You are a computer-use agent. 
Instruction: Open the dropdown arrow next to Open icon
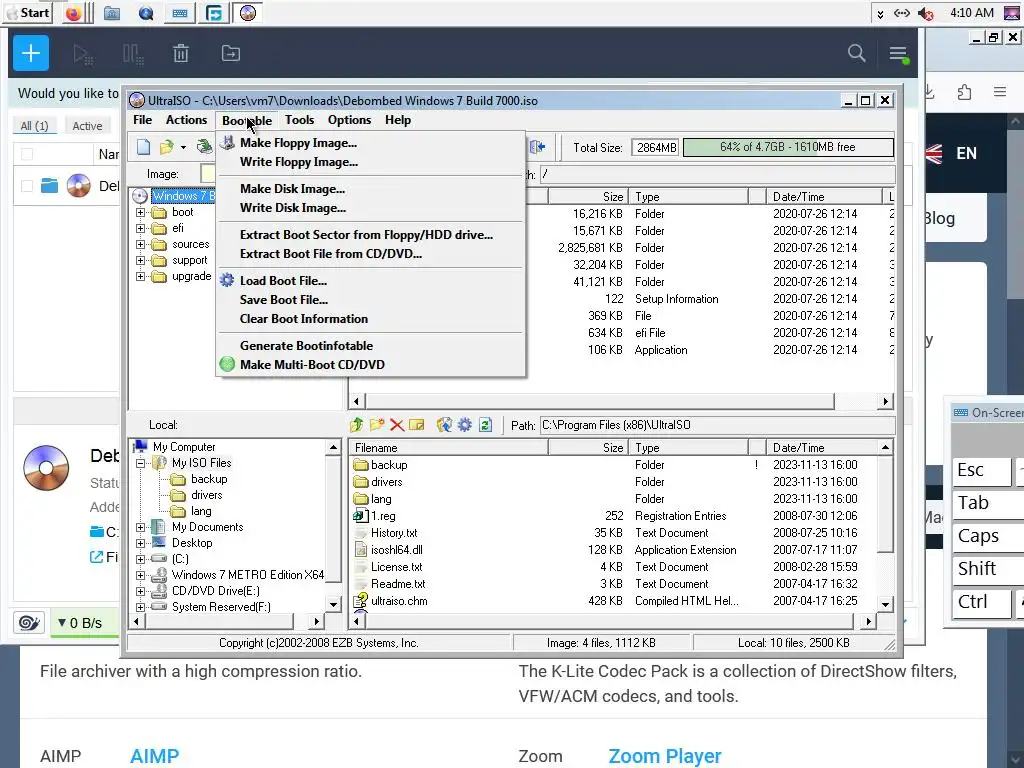[184, 148]
